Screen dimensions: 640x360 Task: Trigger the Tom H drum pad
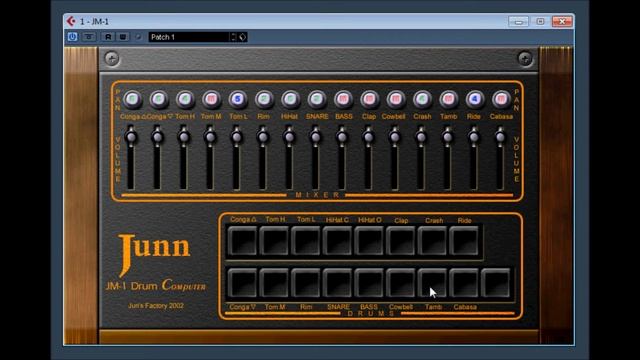coord(274,241)
